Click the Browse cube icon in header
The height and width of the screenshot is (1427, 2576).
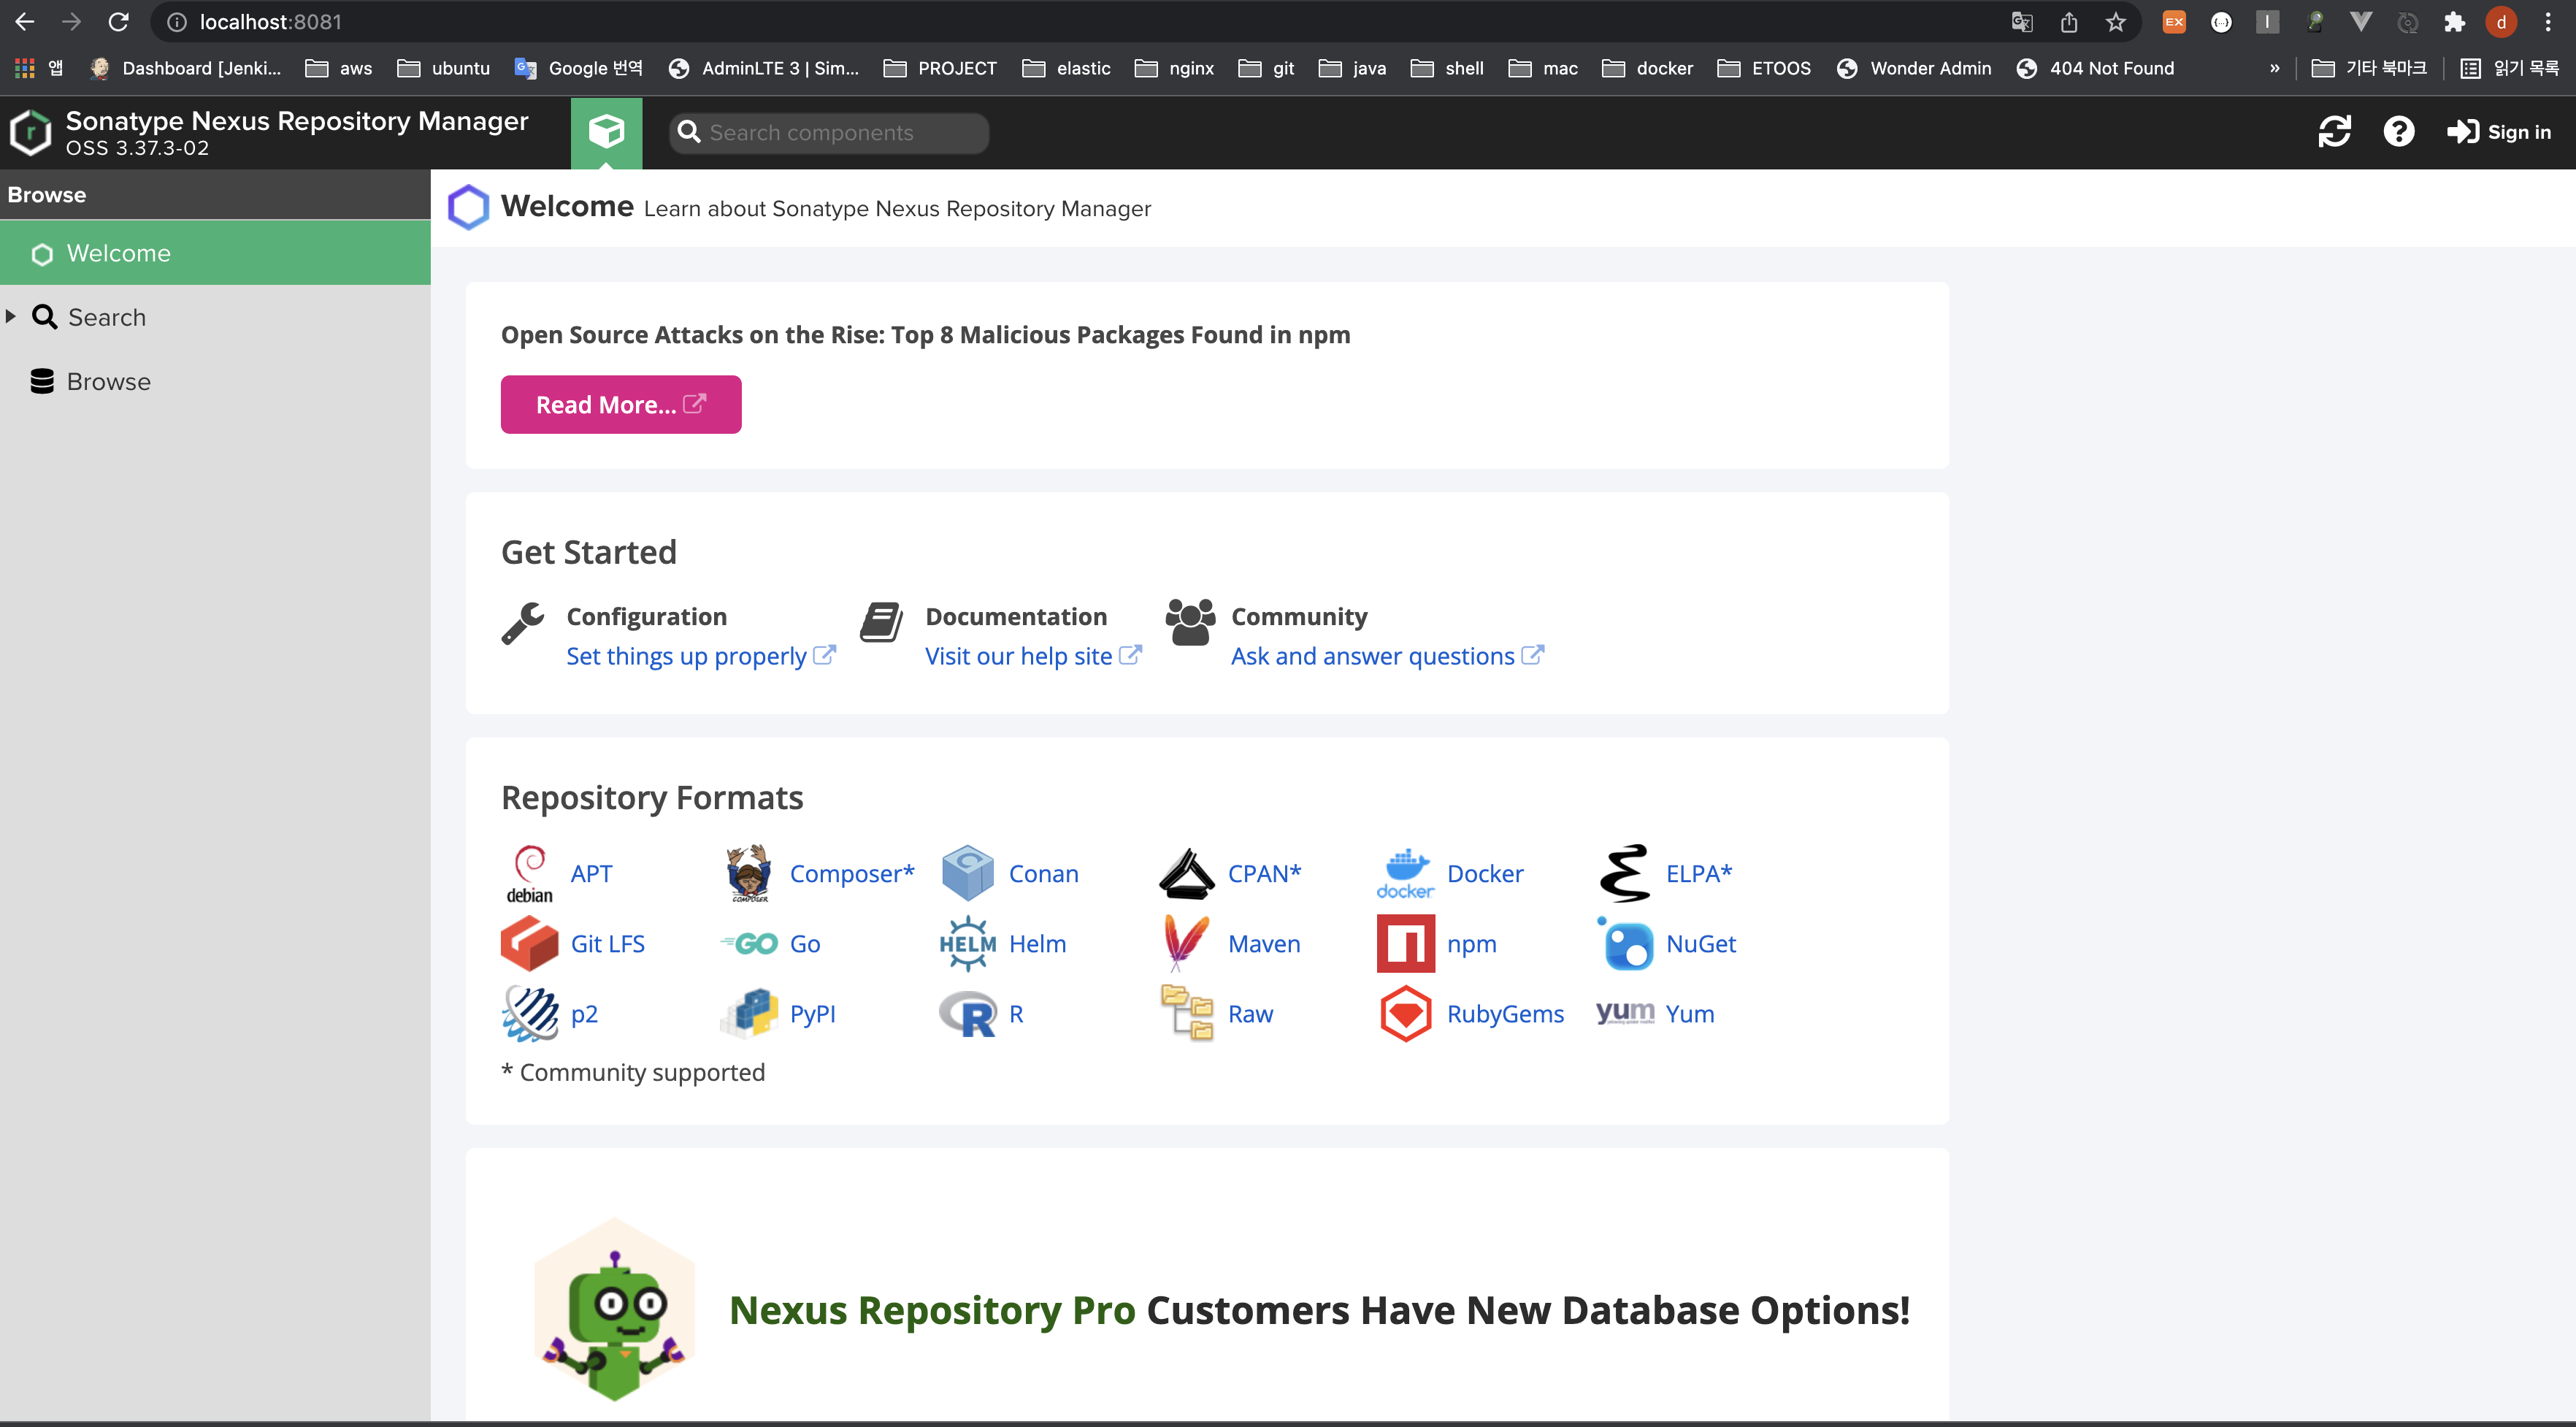(x=606, y=132)
